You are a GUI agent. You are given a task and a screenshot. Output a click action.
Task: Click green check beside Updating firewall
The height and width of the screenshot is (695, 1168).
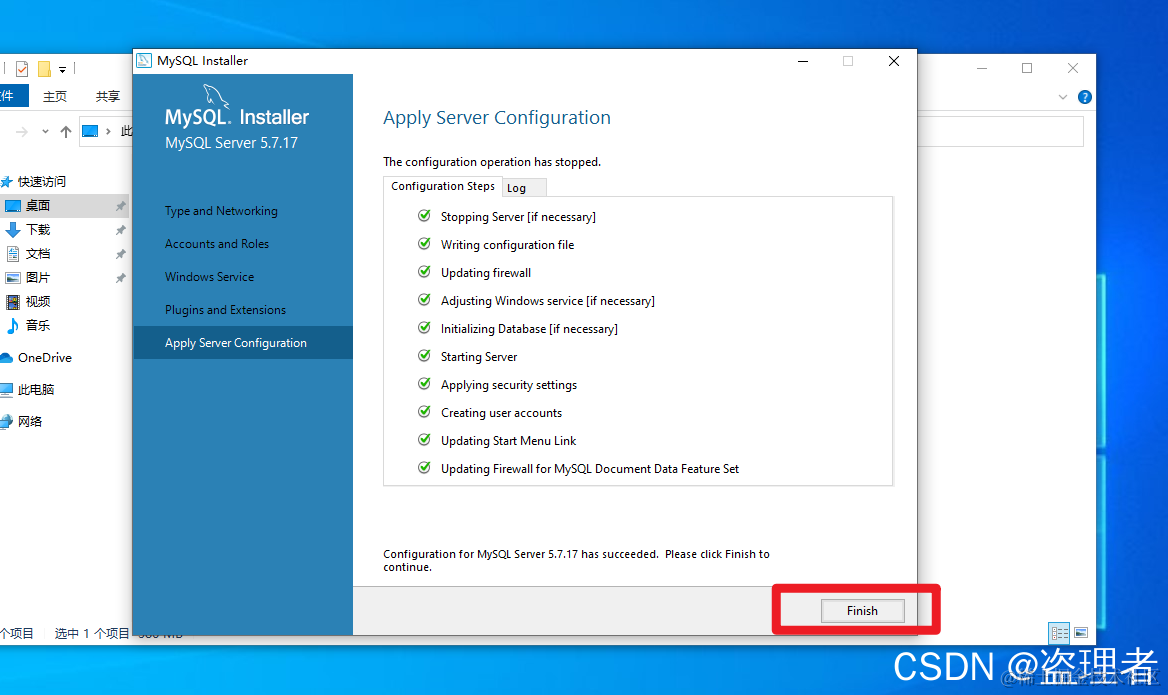point(425,272)
